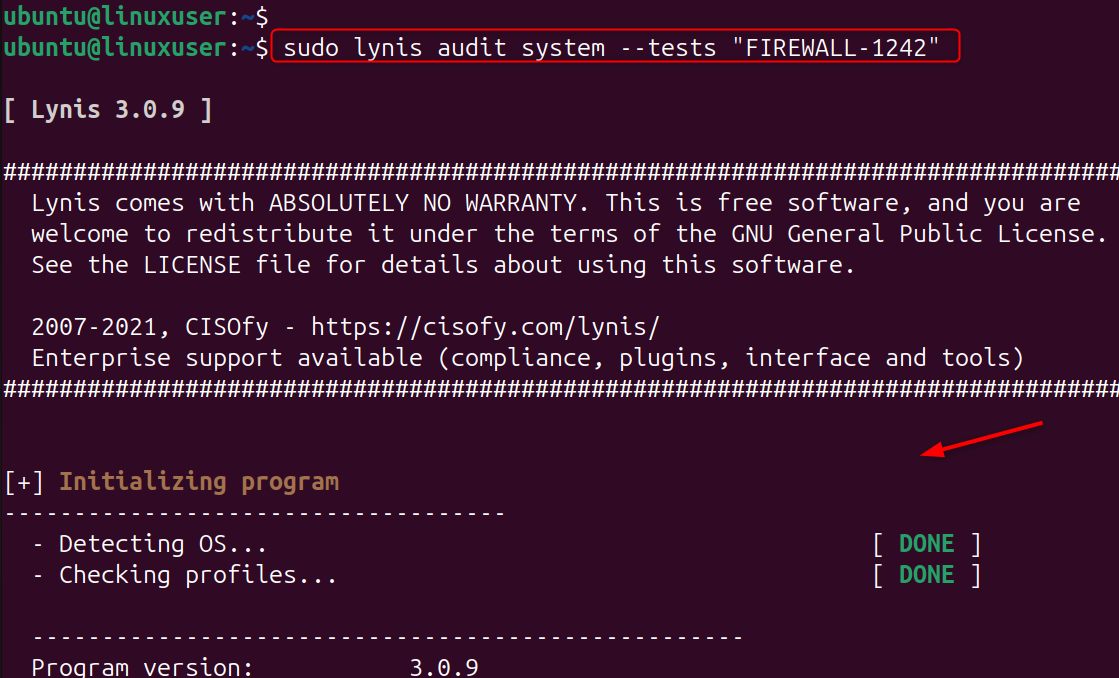Click the first empty ubuntu@linuxuser prompt line
This screenshot has height=678, width=1119.
(135, 15)
